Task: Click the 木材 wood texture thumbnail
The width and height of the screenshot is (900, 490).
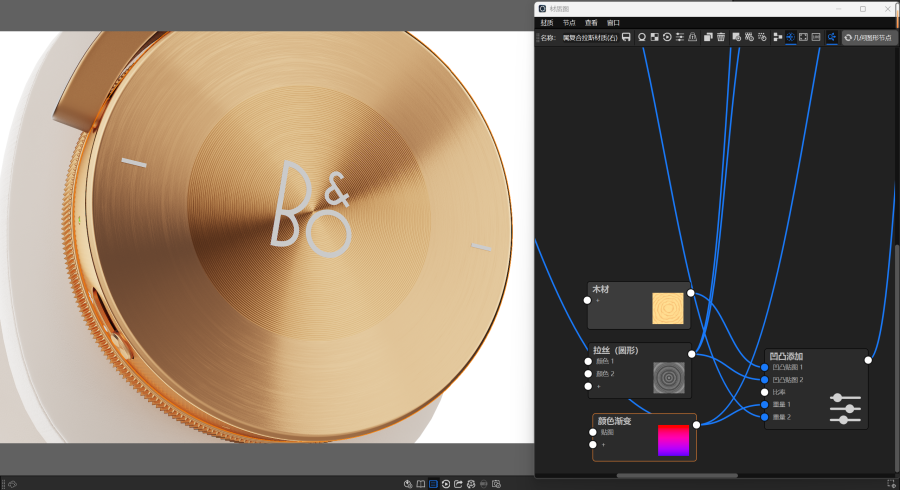Action: (x=668, y=308)
